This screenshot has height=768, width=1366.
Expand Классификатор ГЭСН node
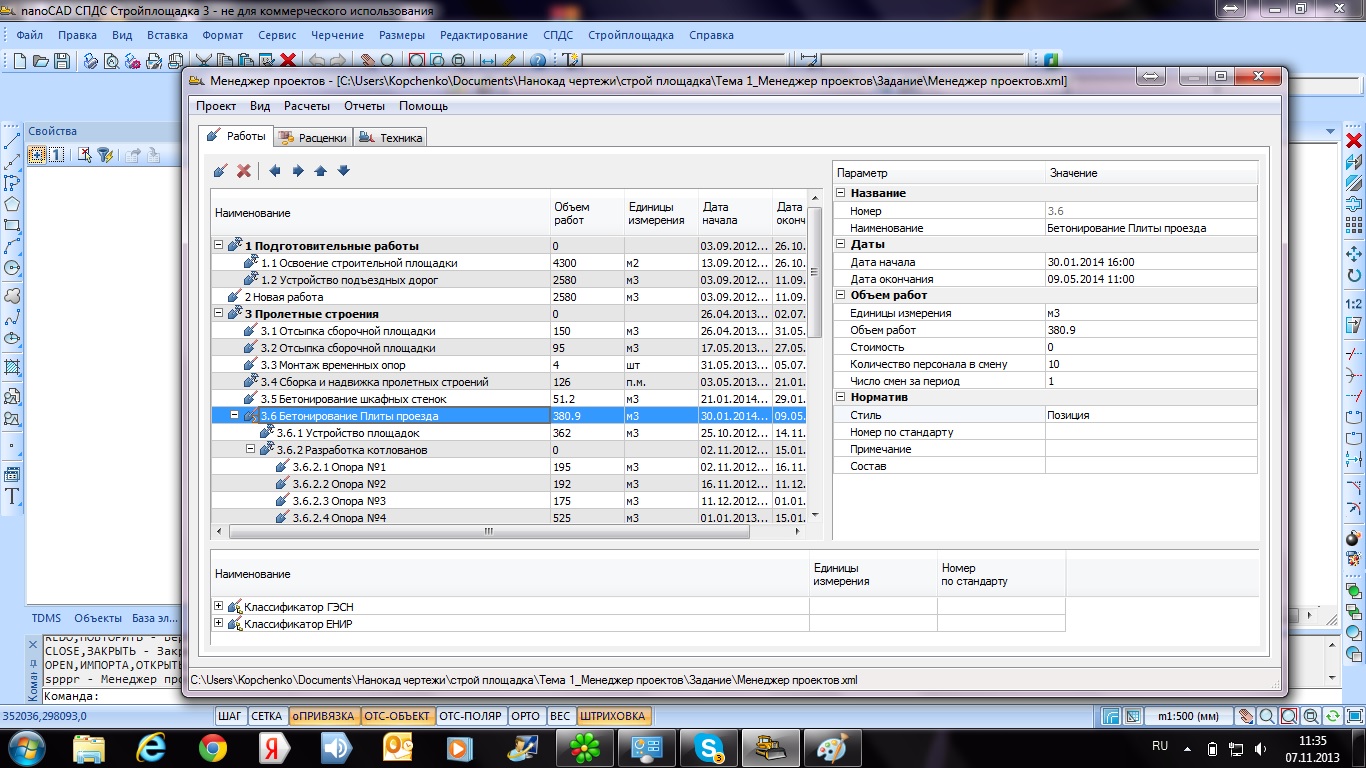tap(219, 607)
